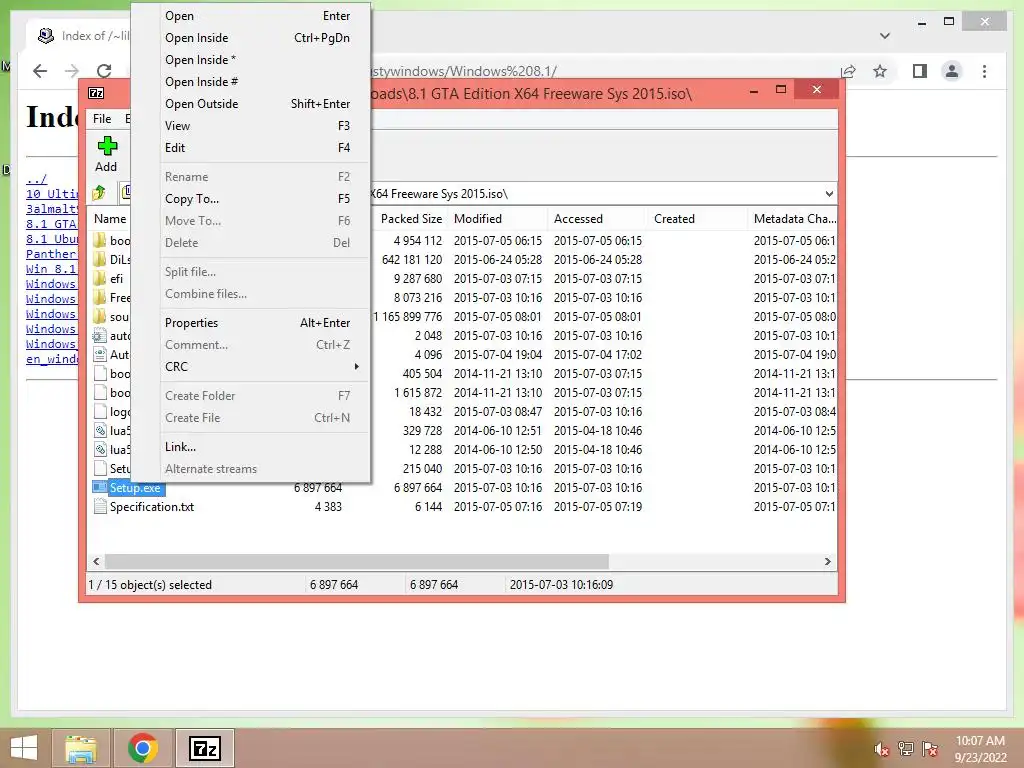Click the packed size 1 165 899 776
Image resolution: width=1024 pixels, height=768 pixels.
[407, 316]
